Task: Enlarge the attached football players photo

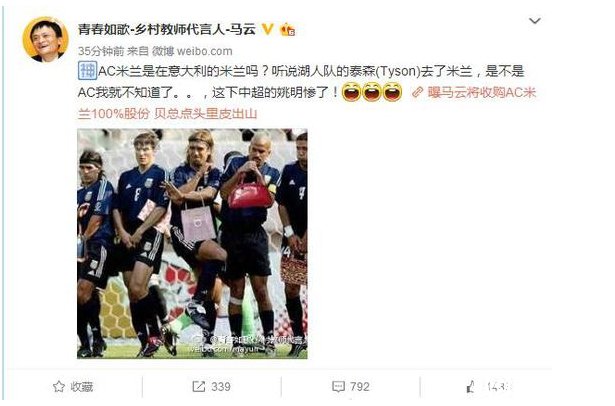Action: tap(192, 244)
